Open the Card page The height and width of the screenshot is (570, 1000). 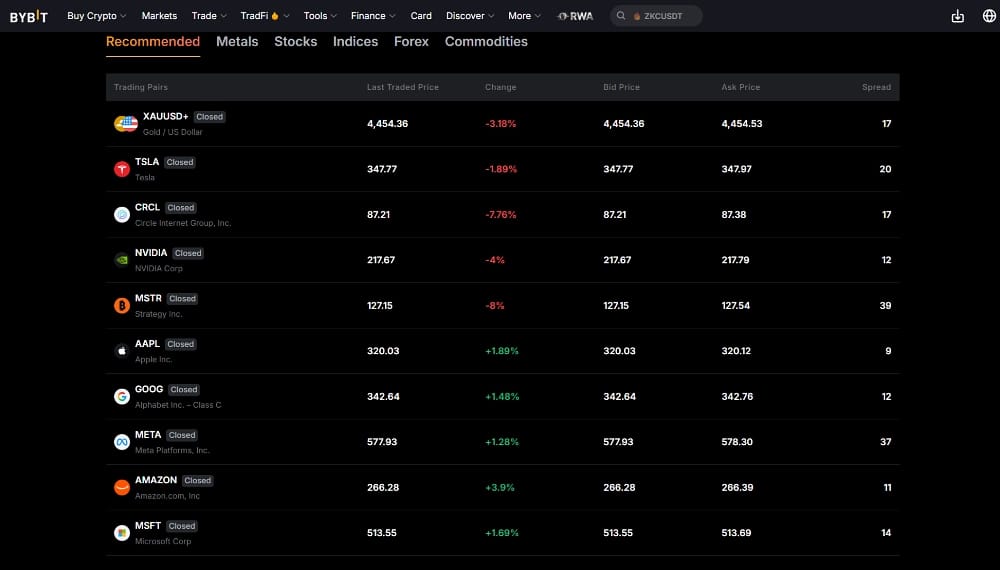[x=421, y=16]
